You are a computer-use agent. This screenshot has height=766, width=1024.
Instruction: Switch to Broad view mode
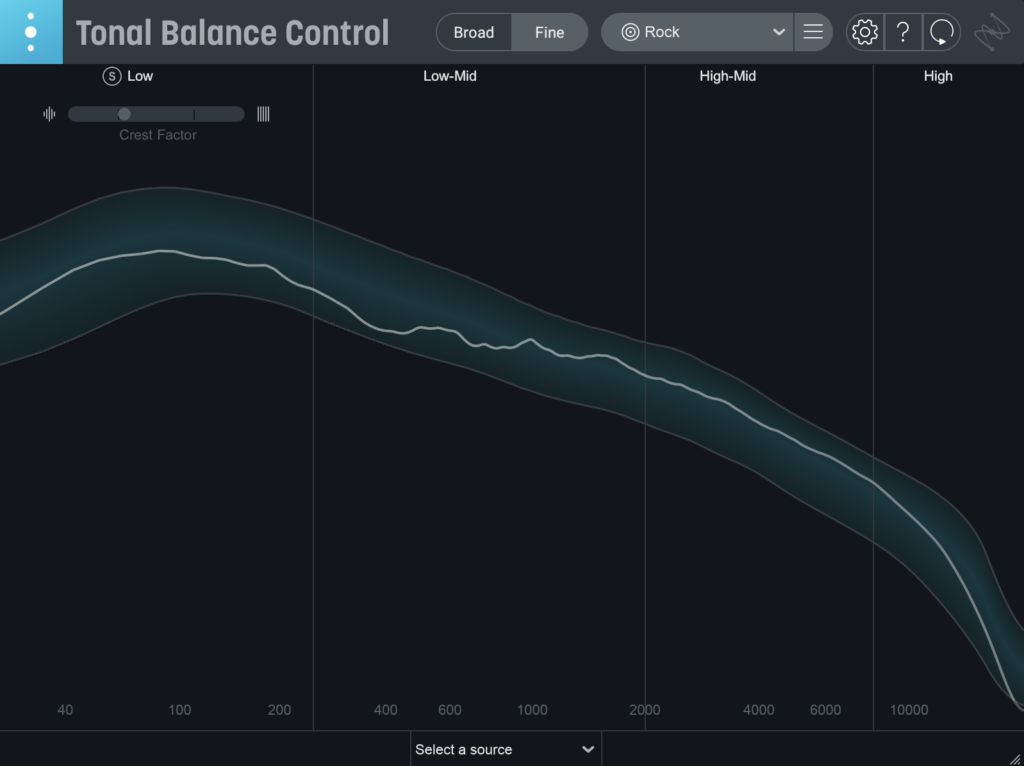473,31
